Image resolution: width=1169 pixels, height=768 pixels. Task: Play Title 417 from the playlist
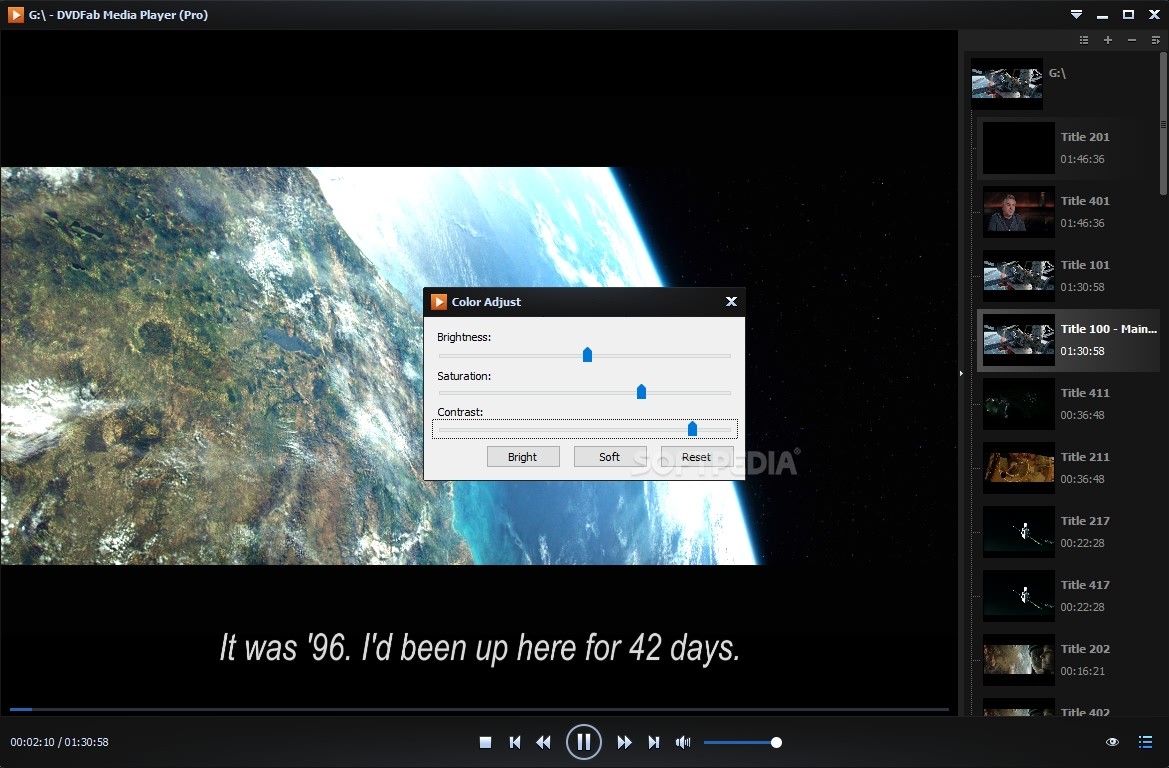coord(1068,596)
